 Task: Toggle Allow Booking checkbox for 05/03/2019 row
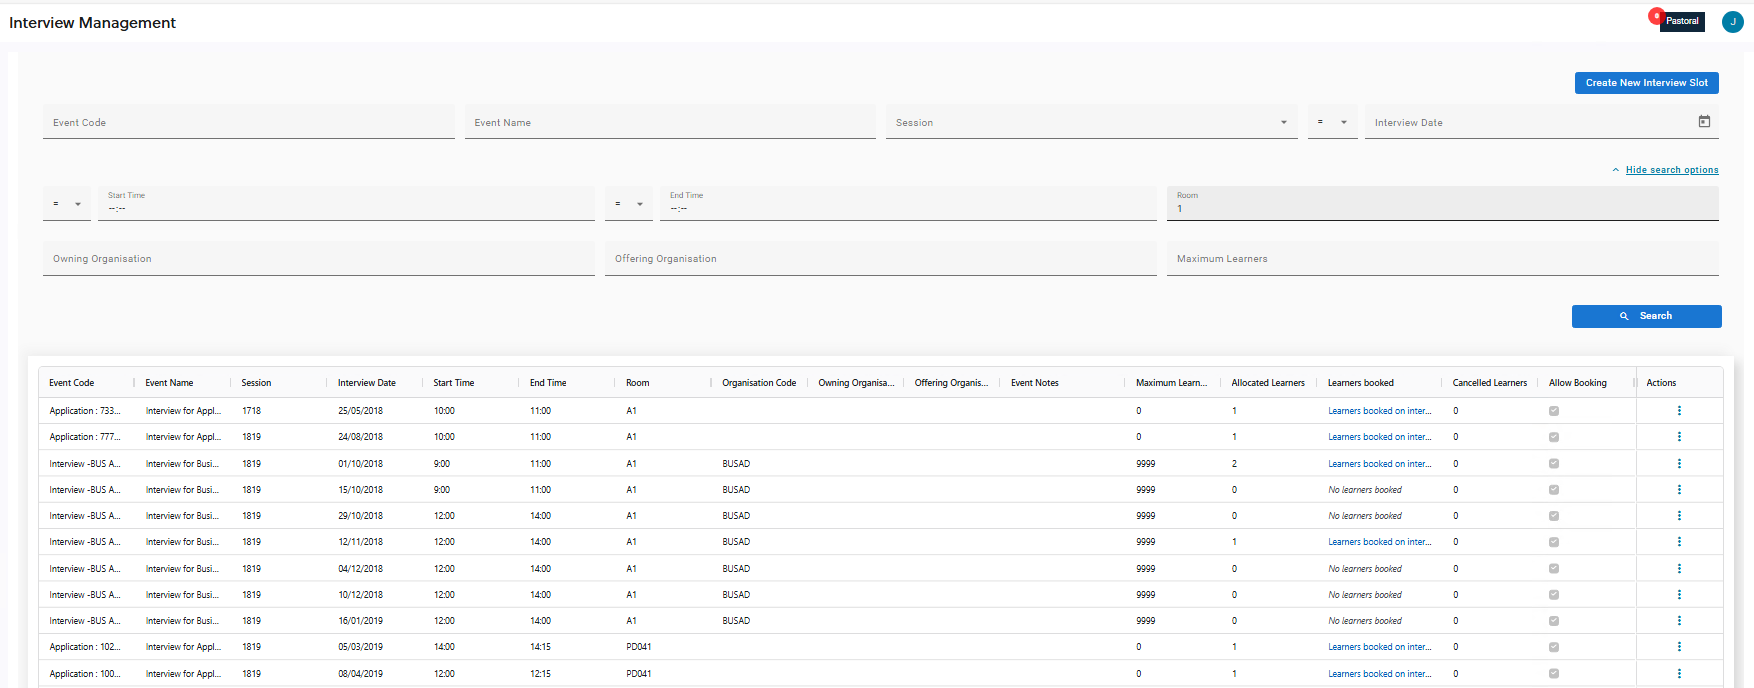[x=1553, y=647]
